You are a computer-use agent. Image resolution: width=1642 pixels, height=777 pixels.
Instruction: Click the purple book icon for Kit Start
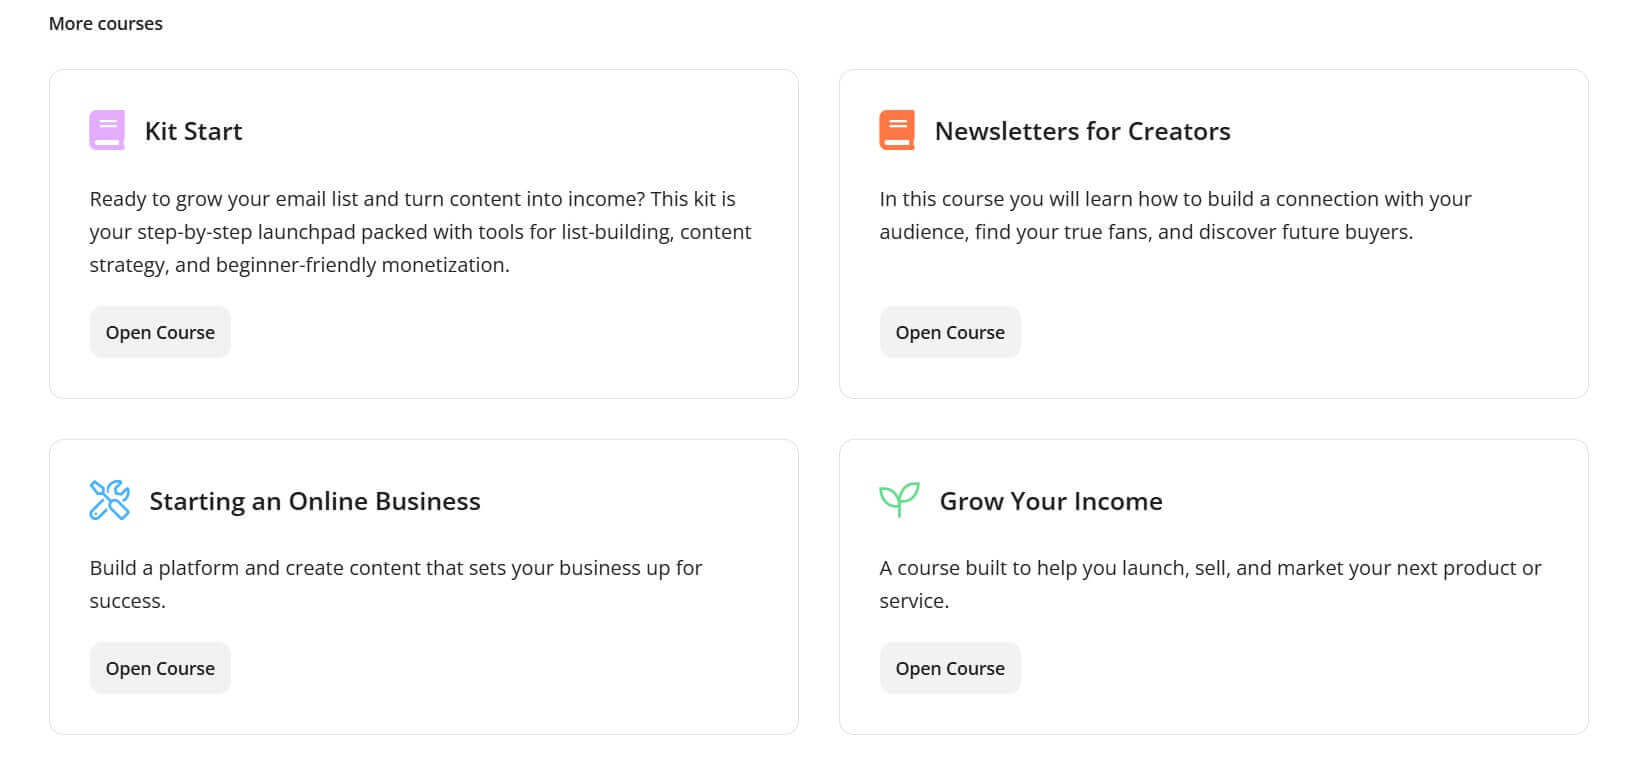coord(106,129)
